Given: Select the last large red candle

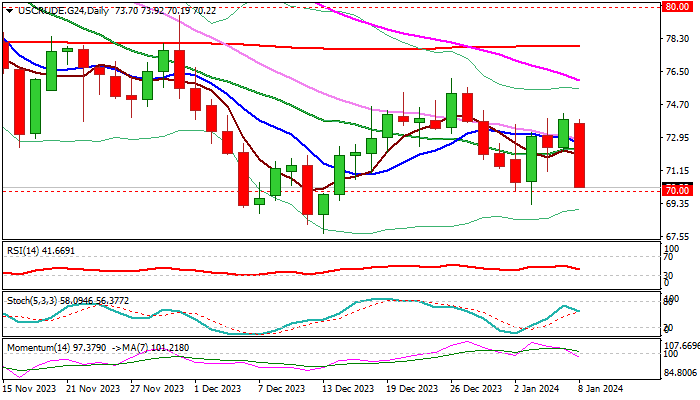Looking at the screenshot, I should pos(580,155).
